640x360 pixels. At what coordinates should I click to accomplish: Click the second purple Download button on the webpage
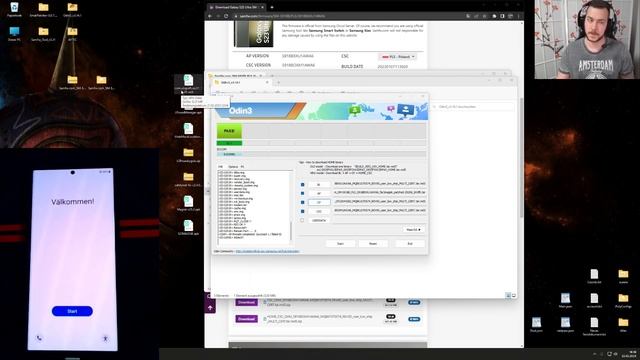[247, 319]
